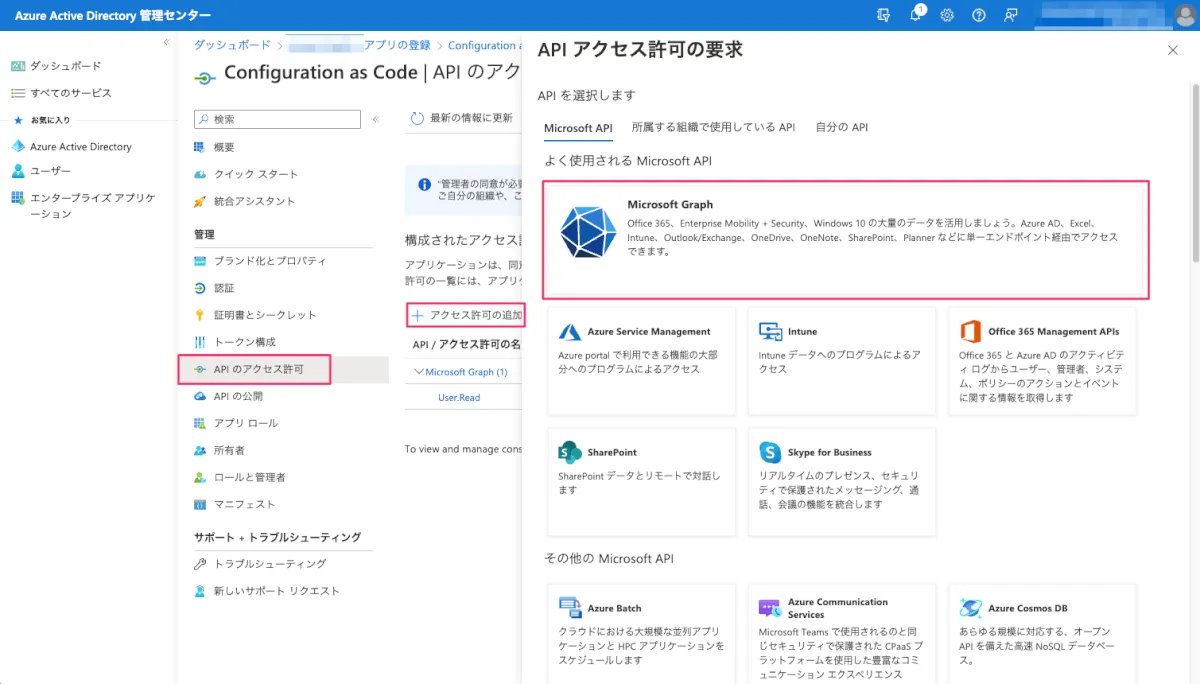Switch to the 所属する組織で使用している API tab

713,128
